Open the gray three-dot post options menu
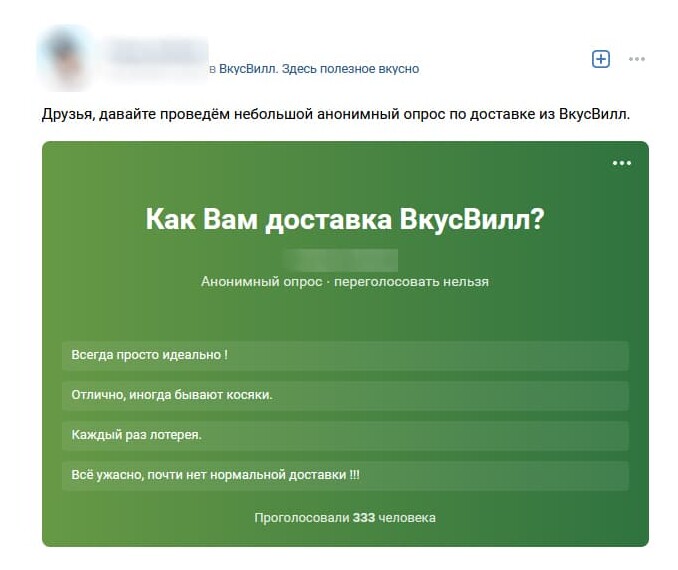The height and width of the screenshot is (570, 678). [636, 59]
